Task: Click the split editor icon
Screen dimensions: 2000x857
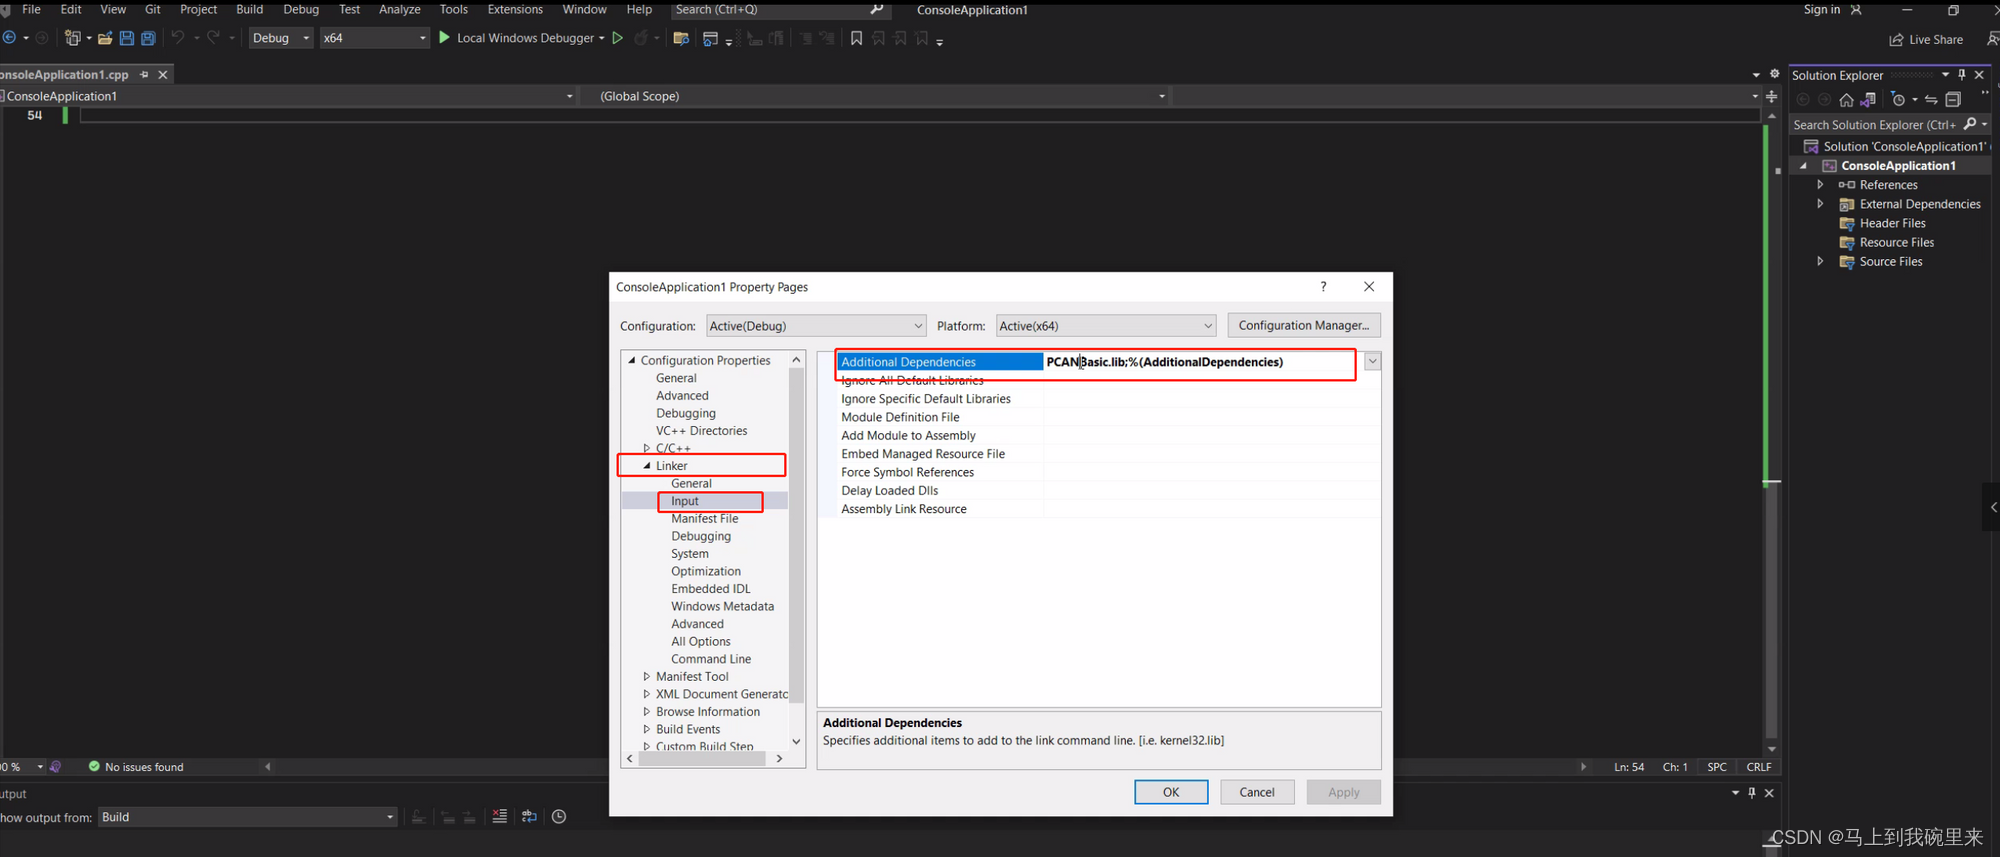Action: tap(1771, 97)
